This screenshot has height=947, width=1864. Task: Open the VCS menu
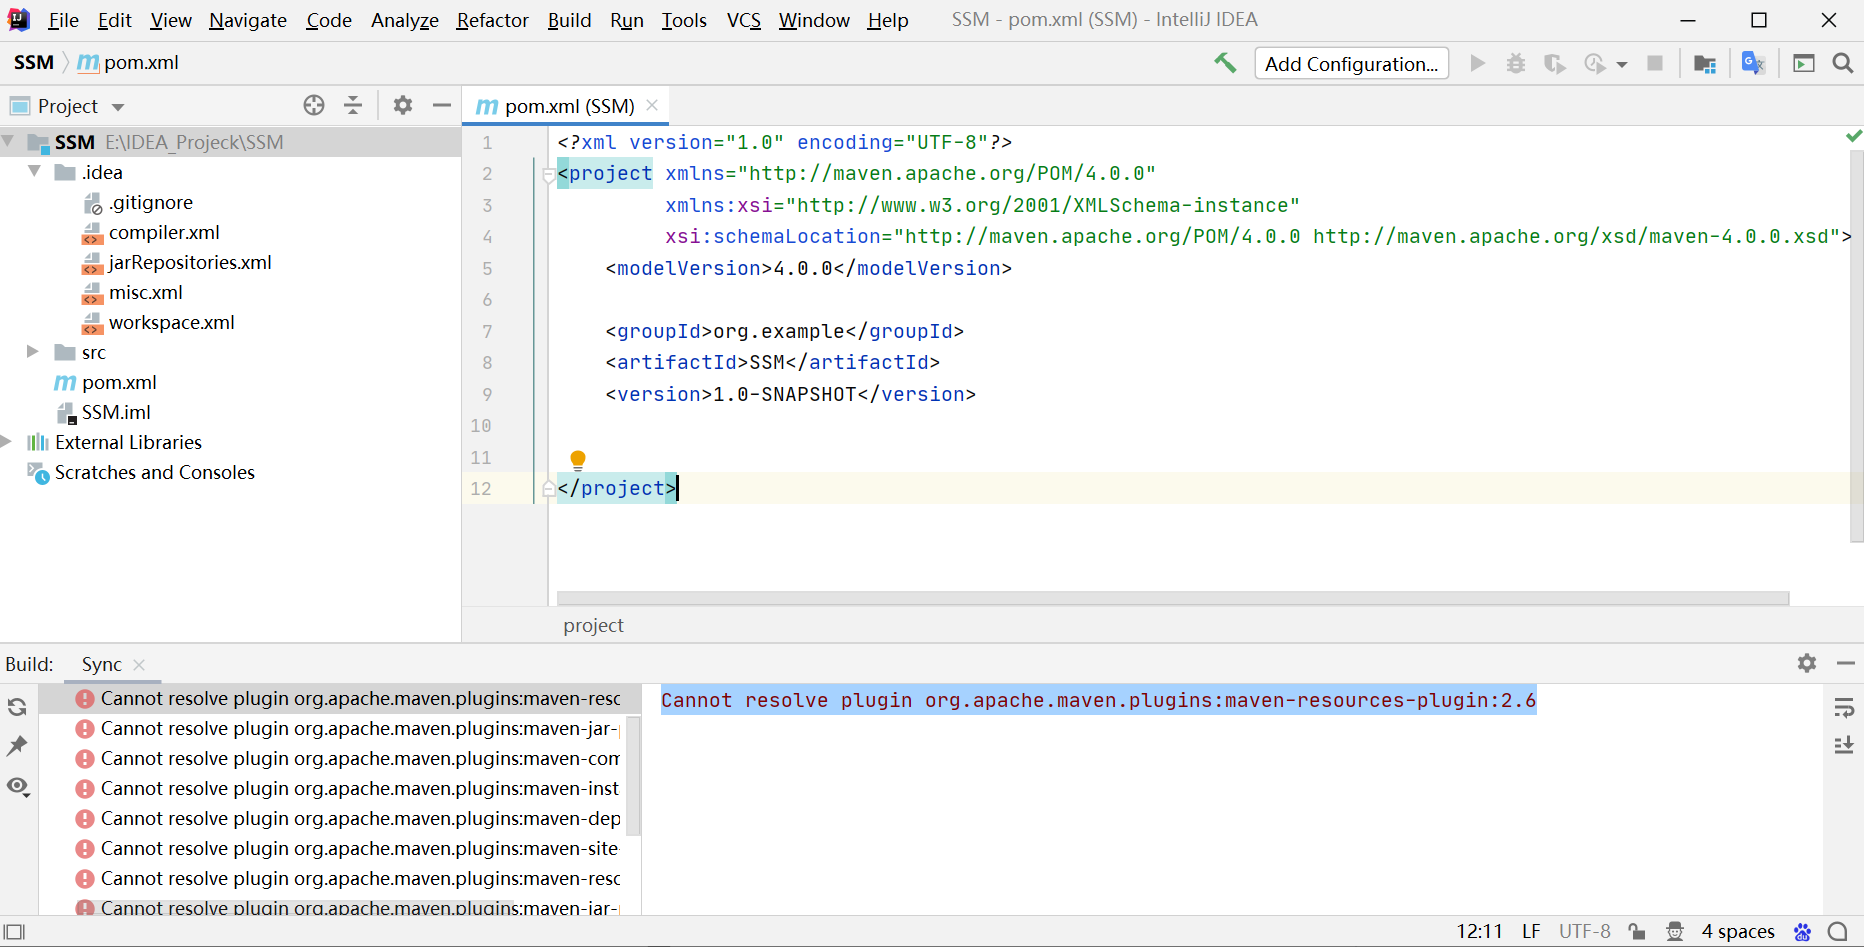[x=743, y=20]
